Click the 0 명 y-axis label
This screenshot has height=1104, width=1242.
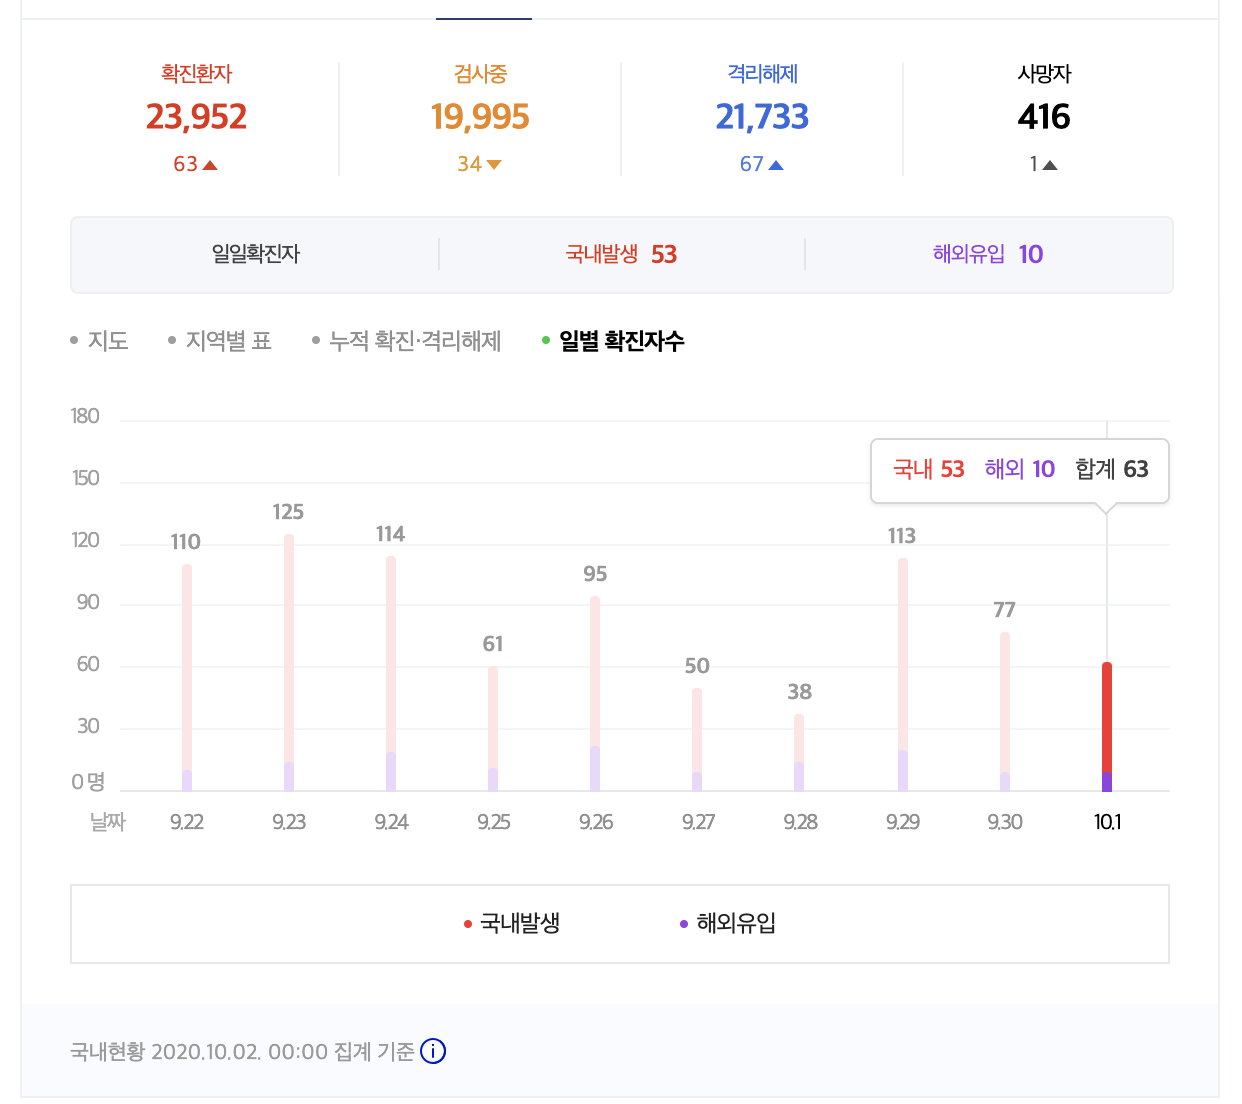pyautogui.click(x=88, y=782)
